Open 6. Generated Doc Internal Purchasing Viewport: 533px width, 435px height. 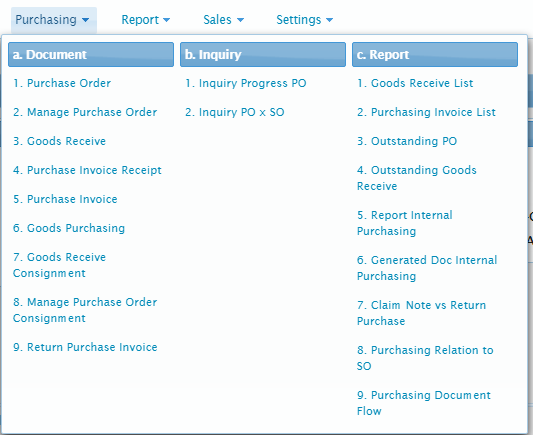pyautogui.click(x=427, y=268)
